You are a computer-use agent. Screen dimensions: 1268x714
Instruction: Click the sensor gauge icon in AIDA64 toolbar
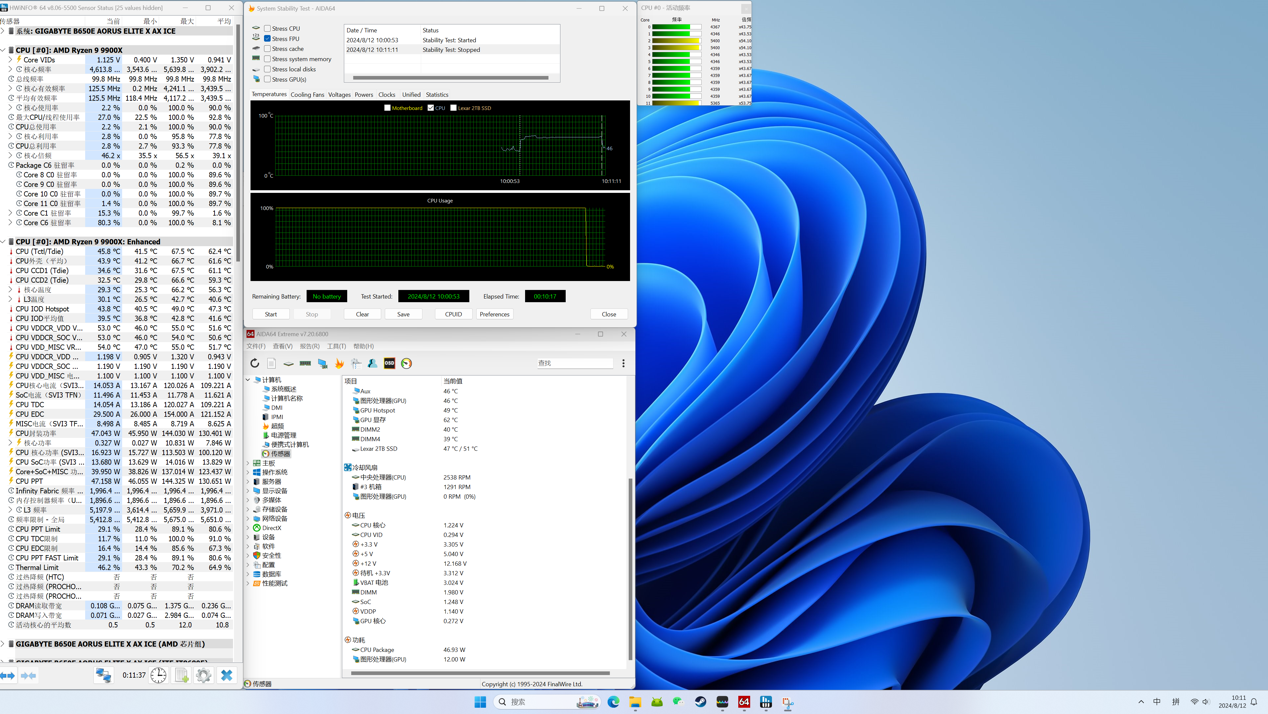point(406,363)
